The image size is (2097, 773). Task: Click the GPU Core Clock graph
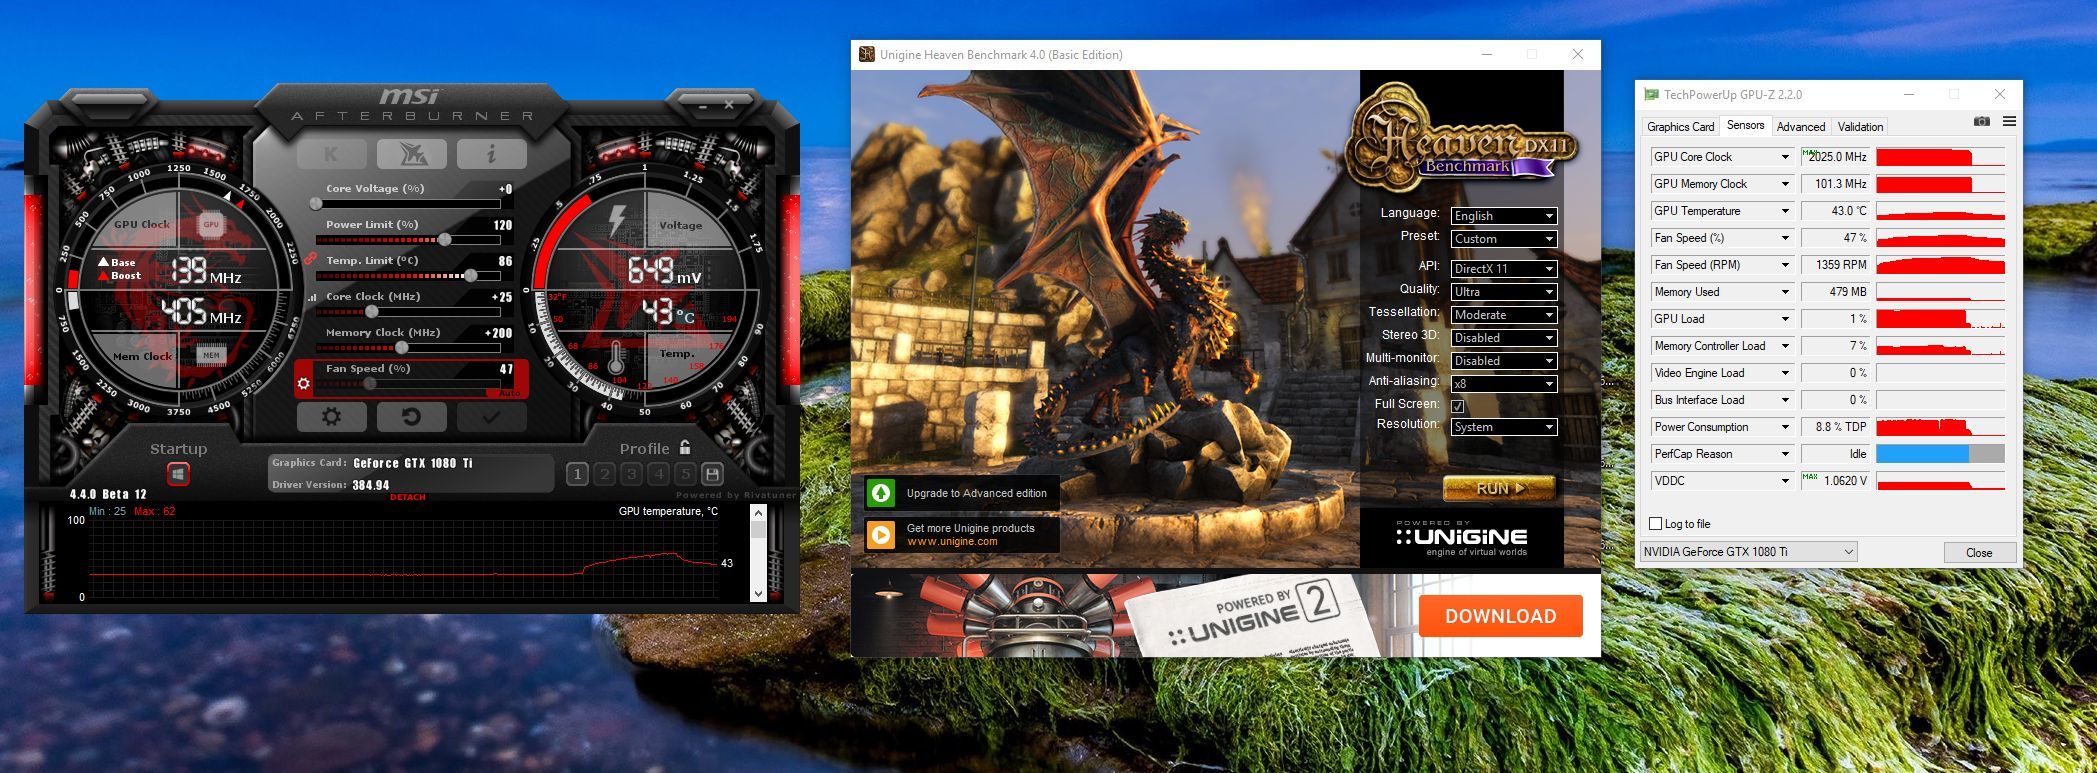tap(1940, 157)
